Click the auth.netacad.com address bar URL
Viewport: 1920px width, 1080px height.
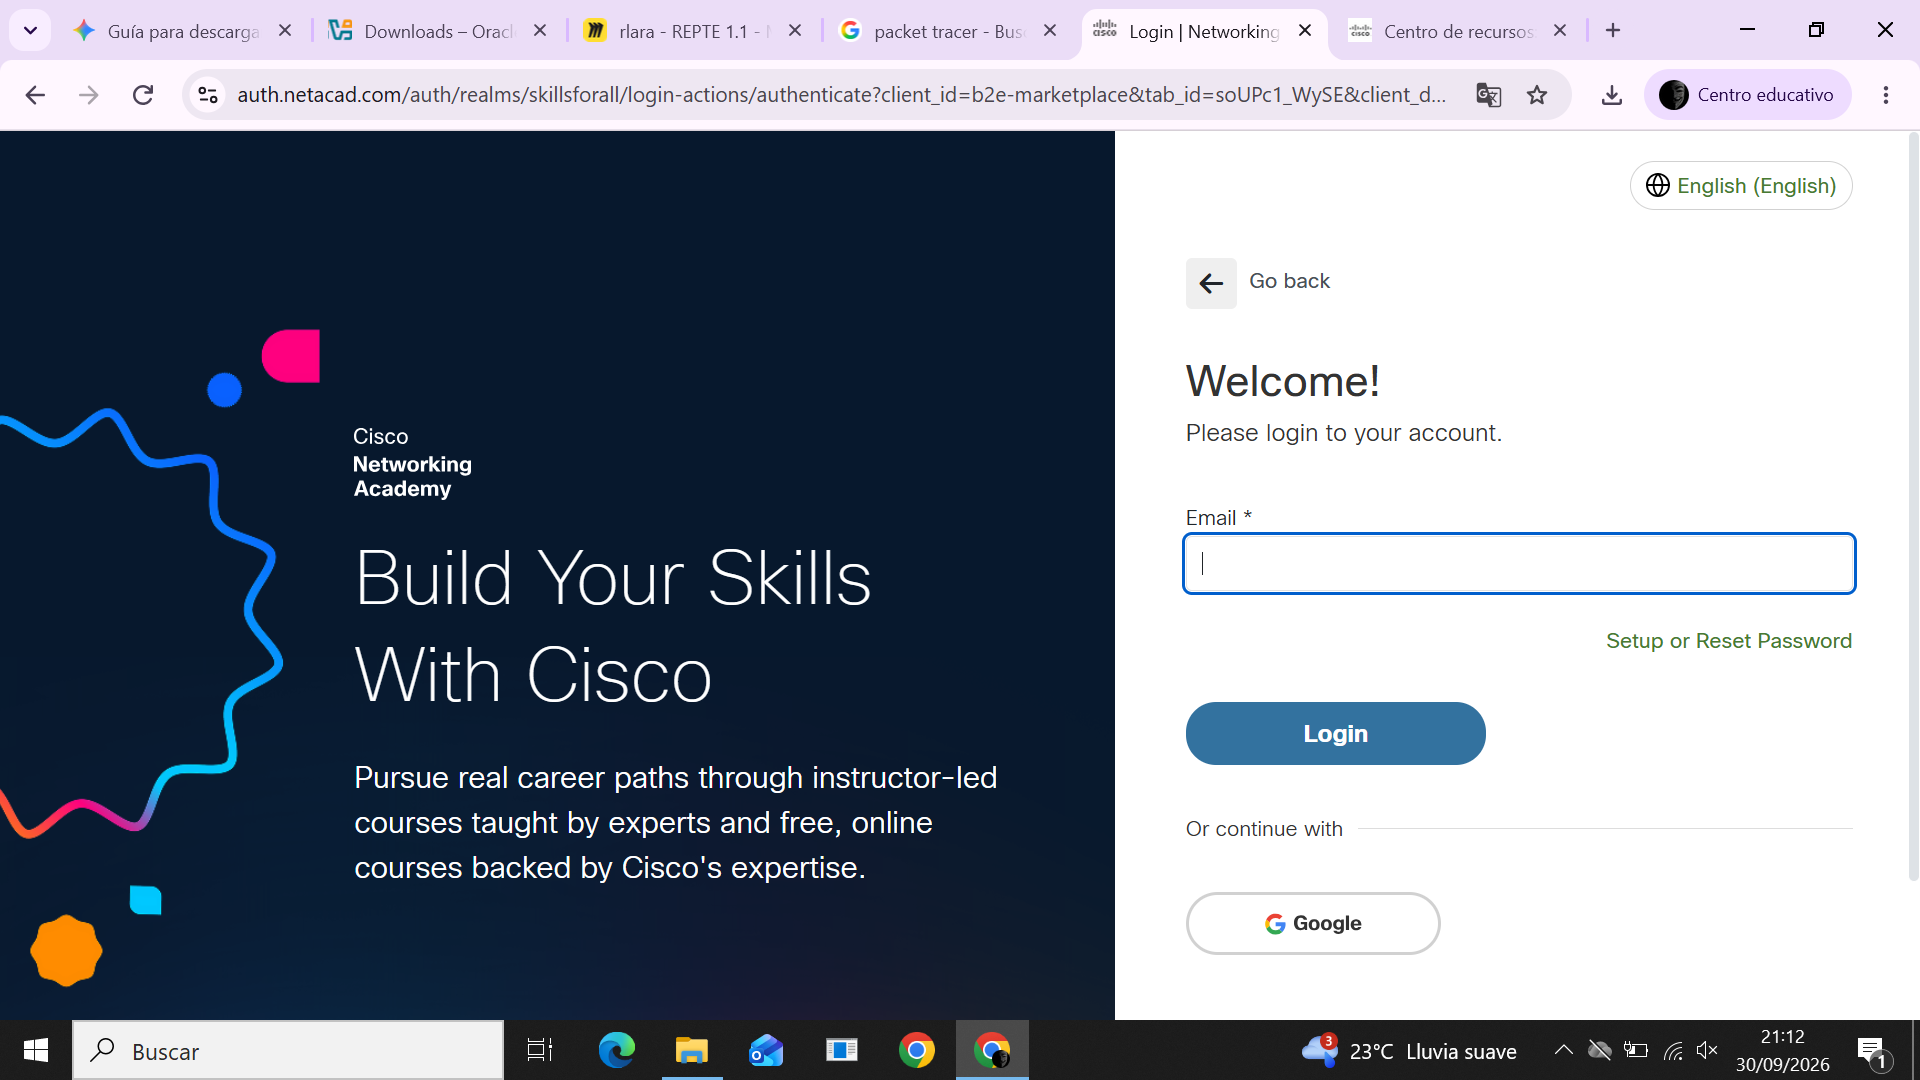tap(841, 95)
